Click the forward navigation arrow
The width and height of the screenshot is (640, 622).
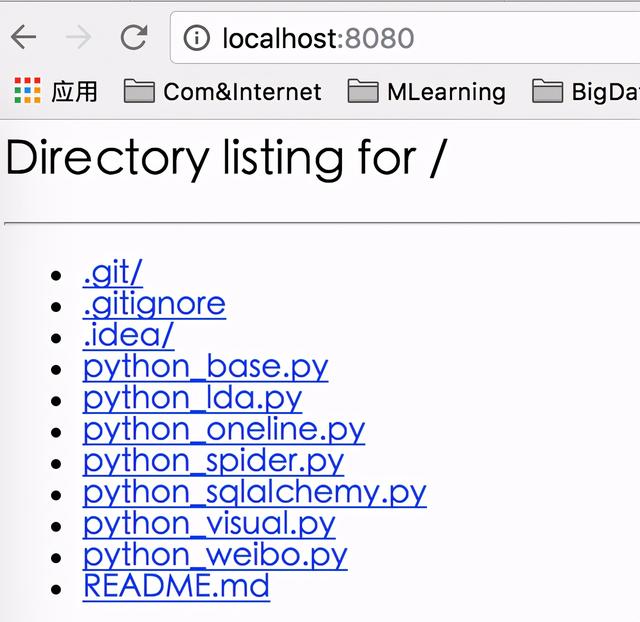[78, 38]
